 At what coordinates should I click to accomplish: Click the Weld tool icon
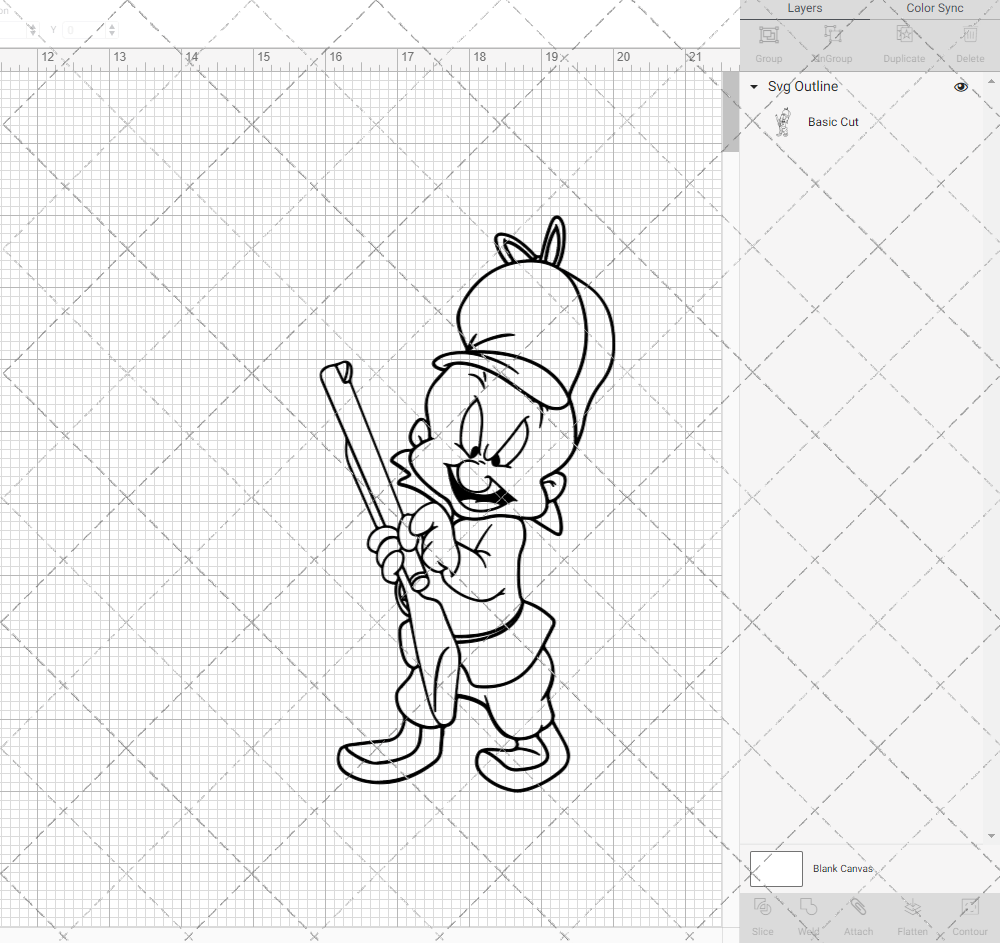pos(808,907)
